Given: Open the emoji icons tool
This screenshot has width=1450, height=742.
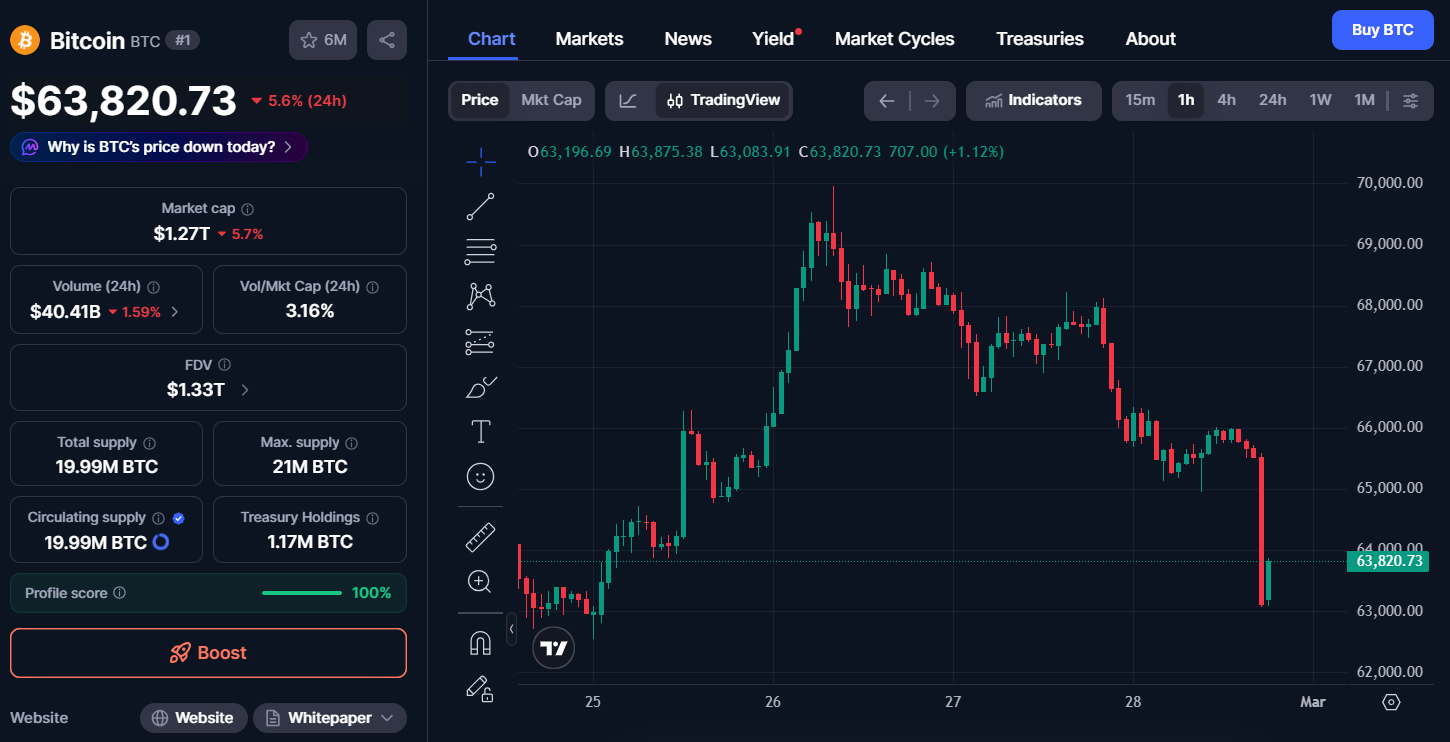Looking at the screenshot, I should coord(480,476).
